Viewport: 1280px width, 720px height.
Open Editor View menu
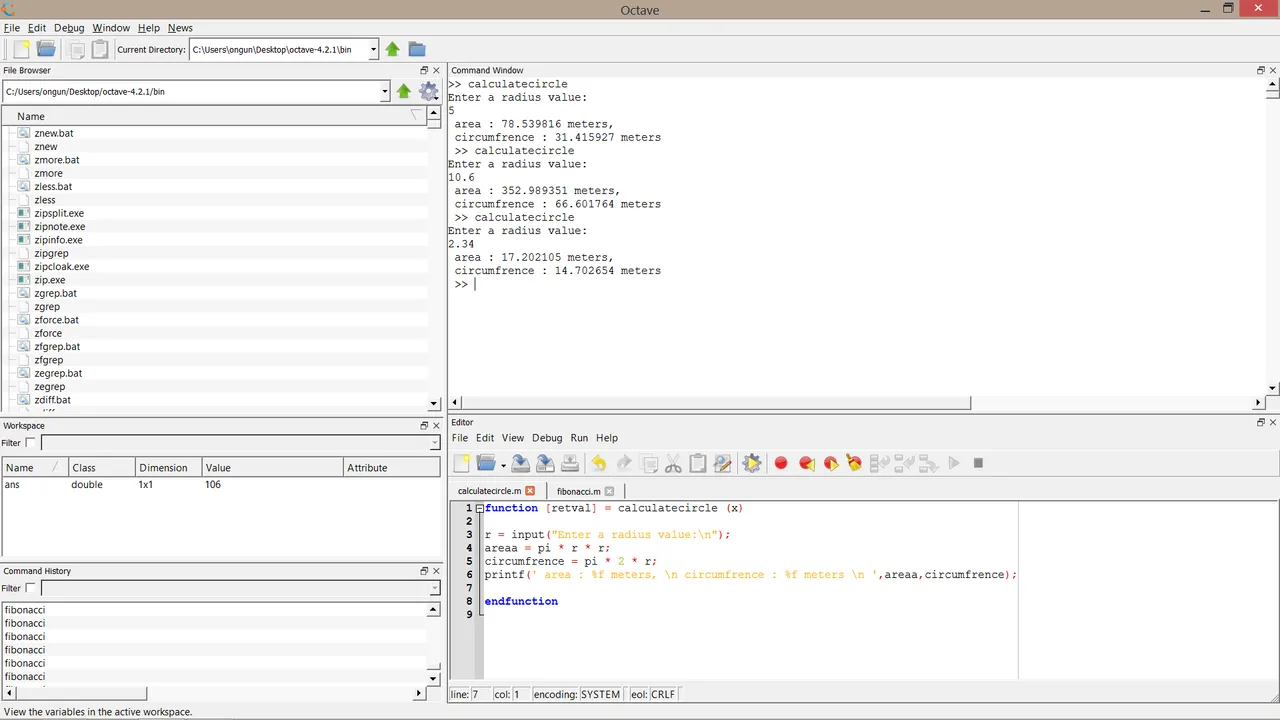[x=513, y=438]
